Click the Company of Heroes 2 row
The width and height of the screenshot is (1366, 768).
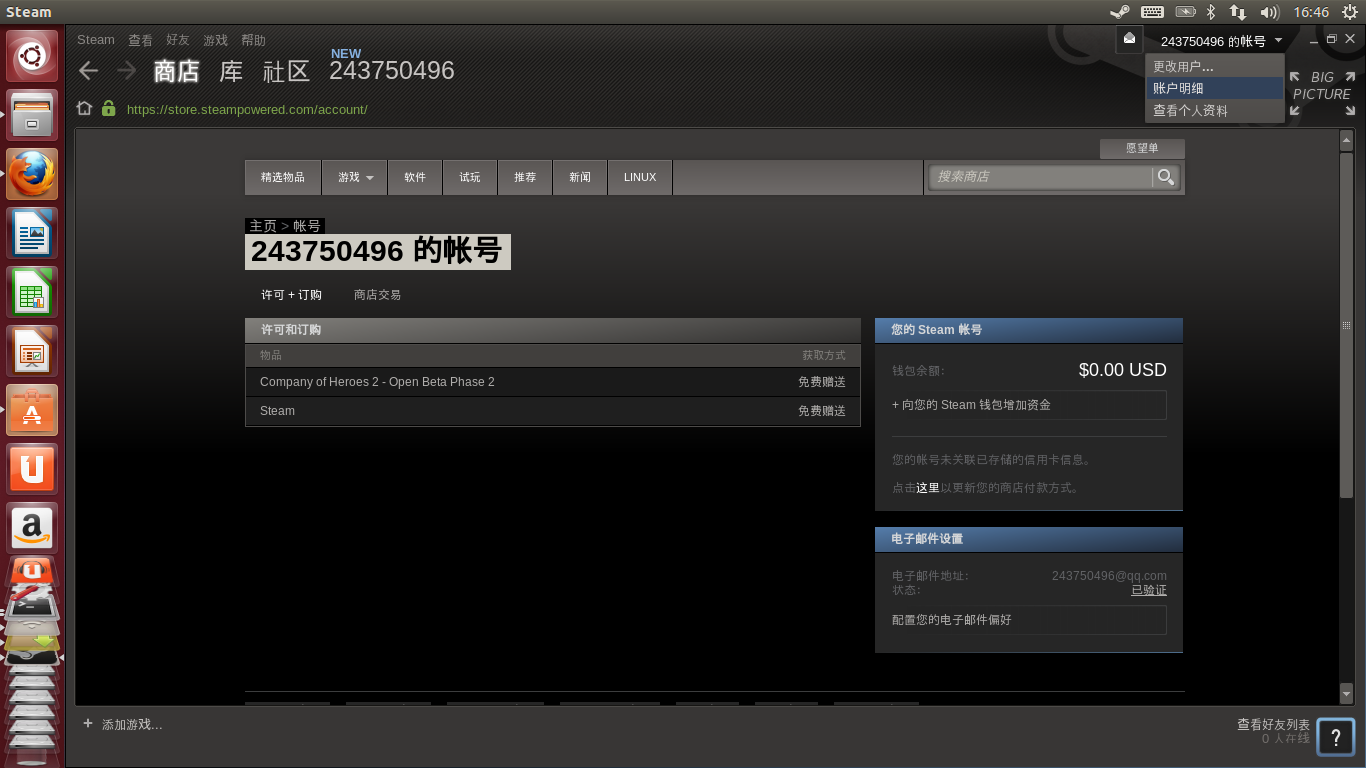[552, 382]
